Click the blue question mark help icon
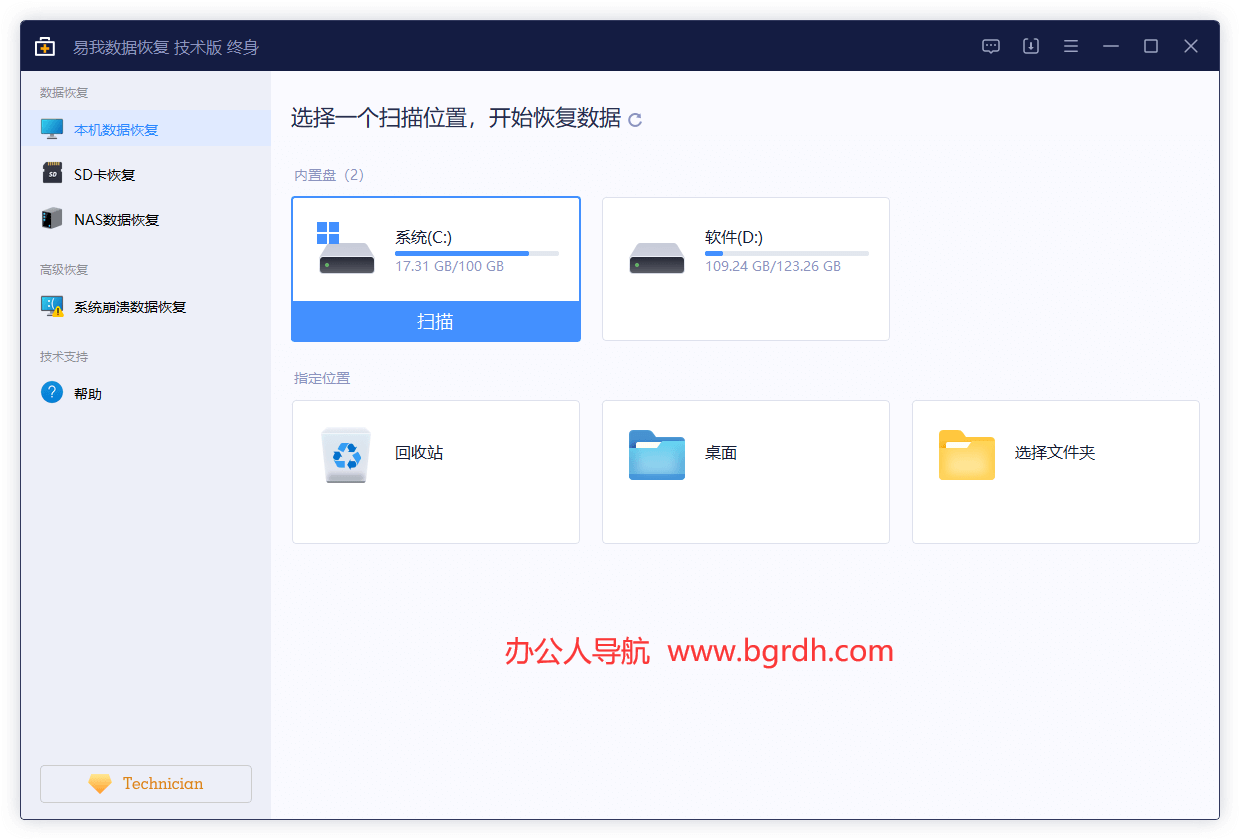This screenshot has width=1240, height=840. [52, 393]
